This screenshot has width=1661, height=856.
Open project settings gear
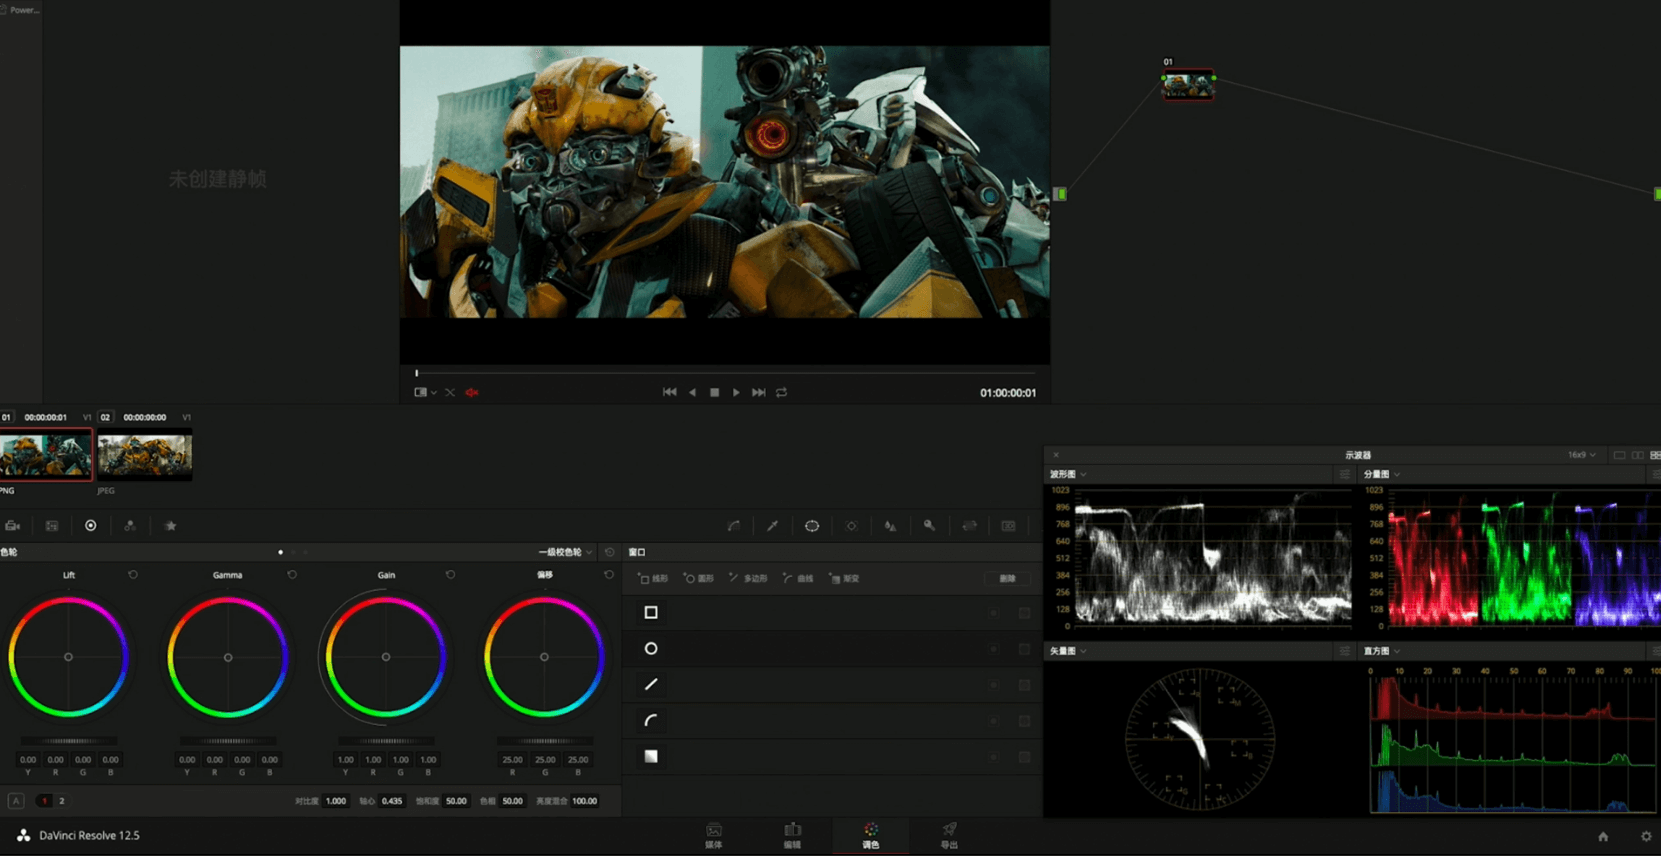[x=1646, y=837]
